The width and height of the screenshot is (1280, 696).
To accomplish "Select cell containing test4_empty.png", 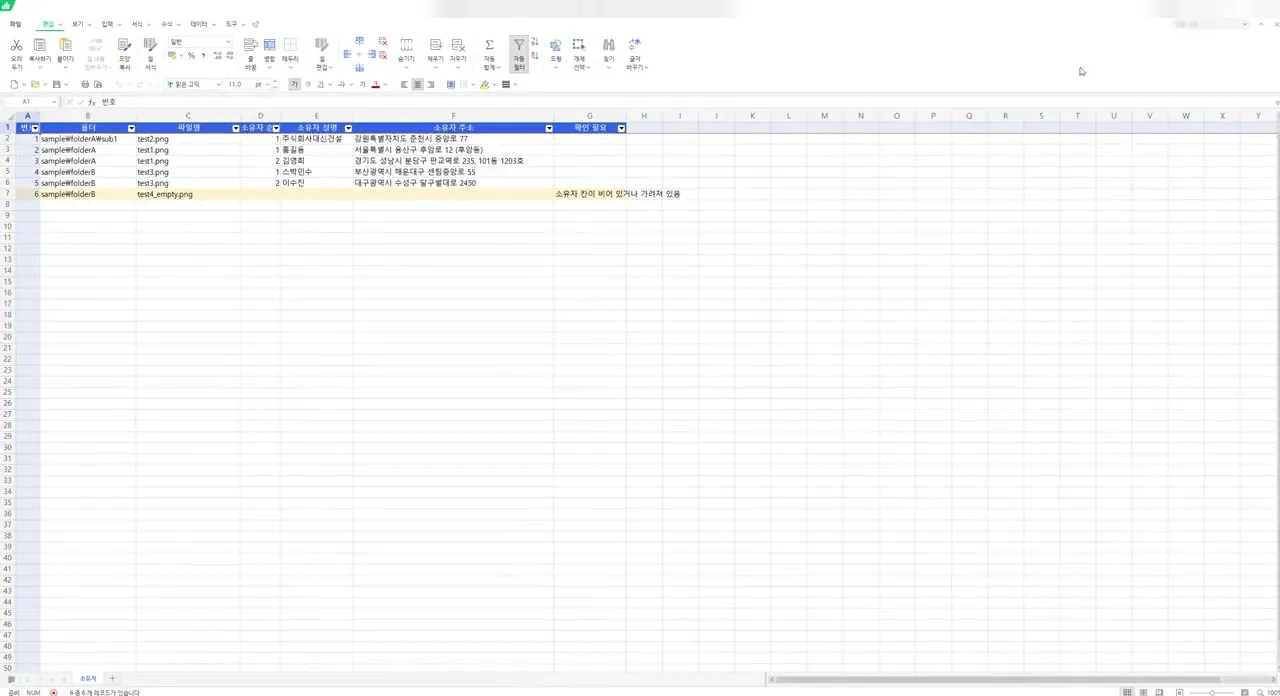I will pos(187,194).
